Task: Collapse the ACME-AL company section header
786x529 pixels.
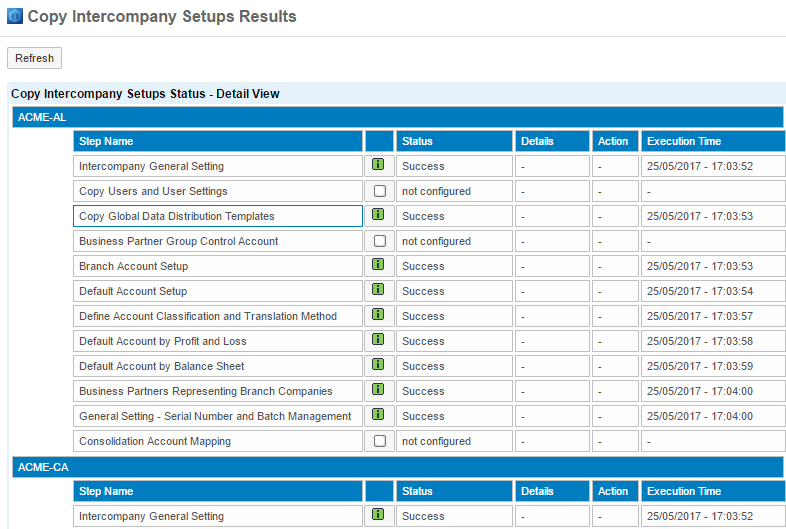Action: [40, 117]
